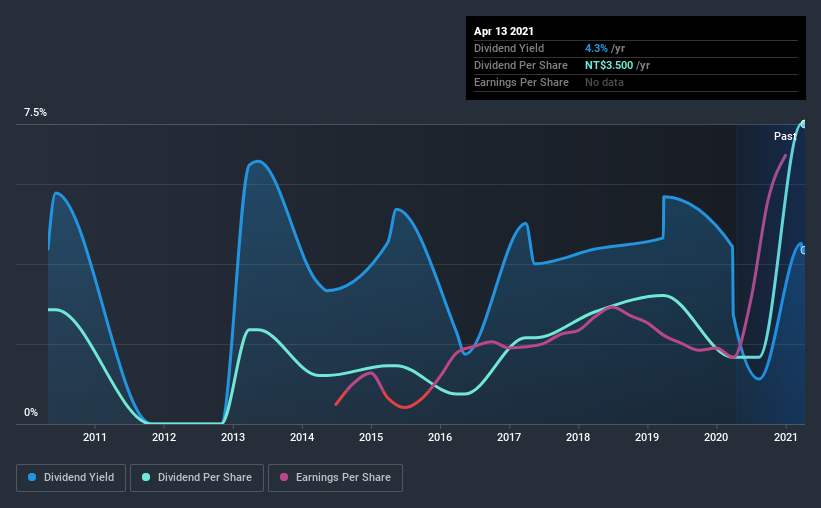Click the 2018 x-axis label
The height and width of the screenshot is (508, 821).
pyautogui.click(x=578, y=437)
